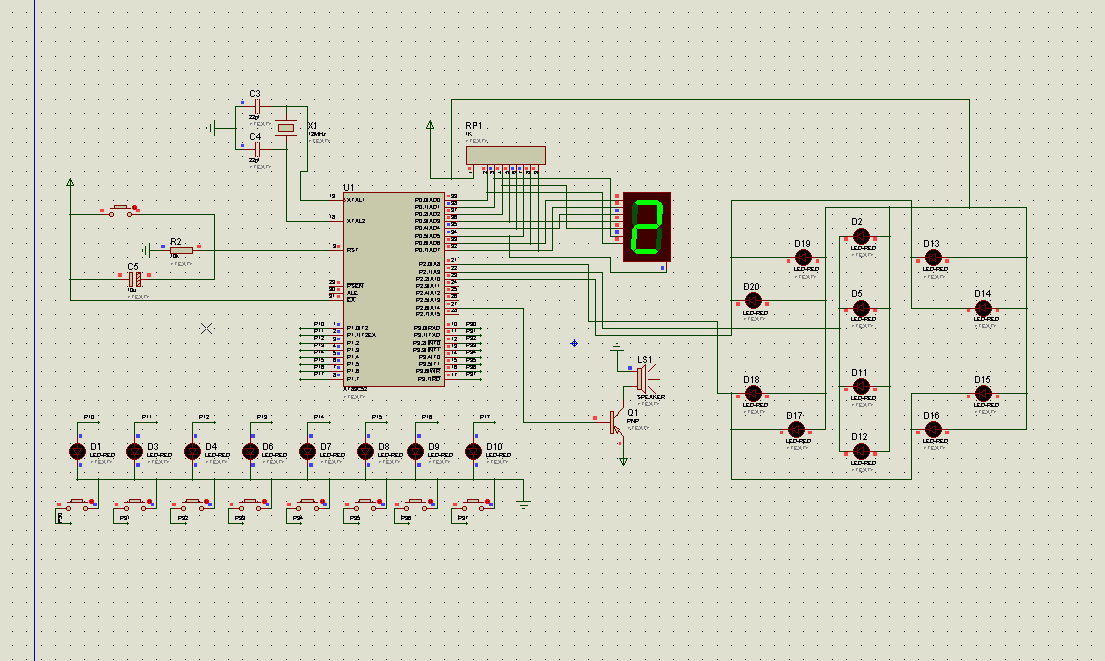Select capacitor C3 symbol
The height and width of the screenshot is (661, 1105).
click(x=257, y=106)
